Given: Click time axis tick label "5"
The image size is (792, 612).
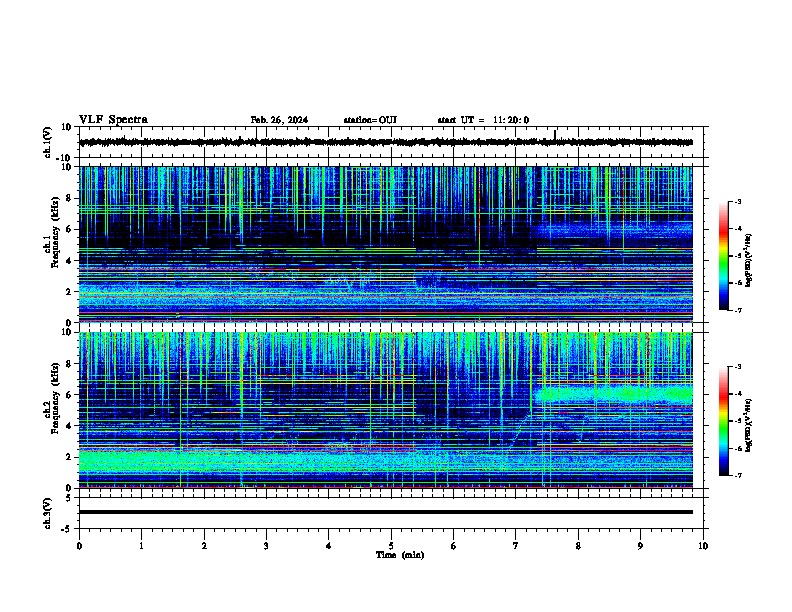Looking at the screenshot, I should pyautogui.click(x=391, y=546).
